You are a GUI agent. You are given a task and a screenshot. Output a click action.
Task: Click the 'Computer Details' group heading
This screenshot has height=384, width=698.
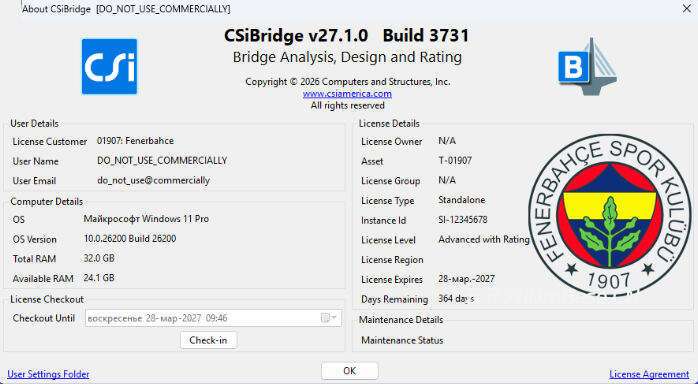[x=47, y=202]
